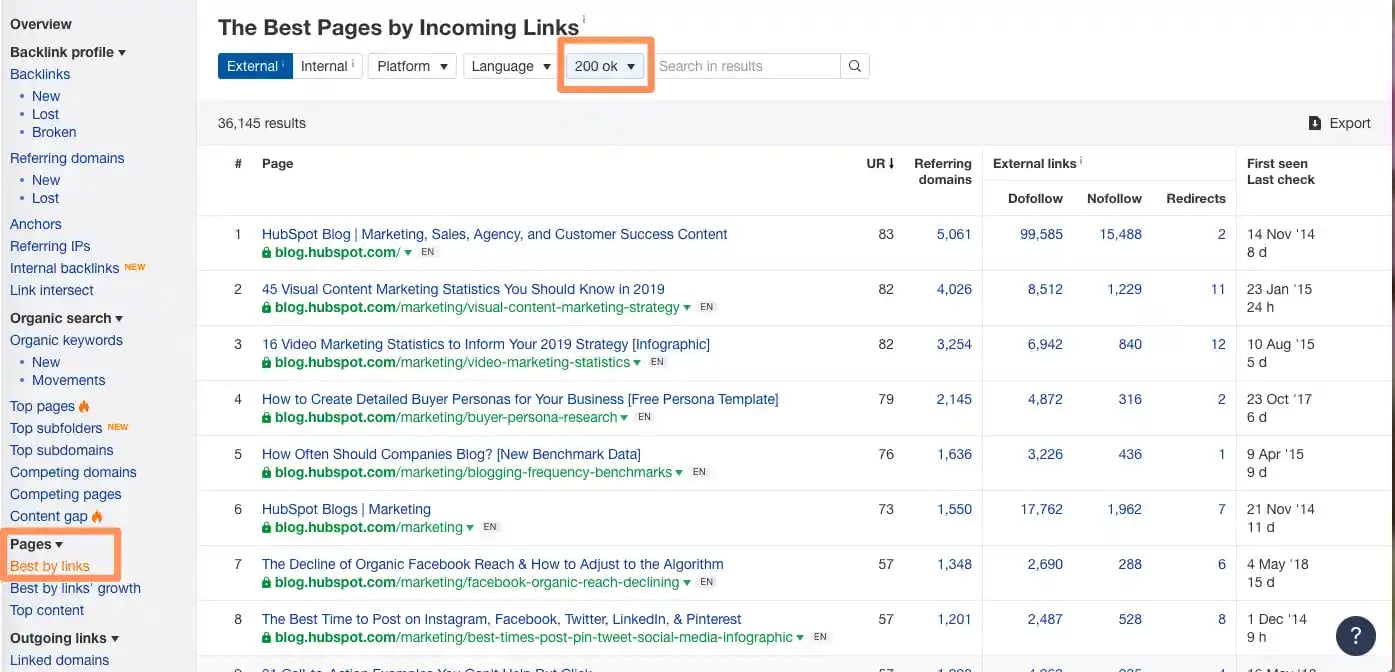This screenshot has width=1395, height=672.
Task: Open Best by links in sidebar
Action: (x=50, y=566)
